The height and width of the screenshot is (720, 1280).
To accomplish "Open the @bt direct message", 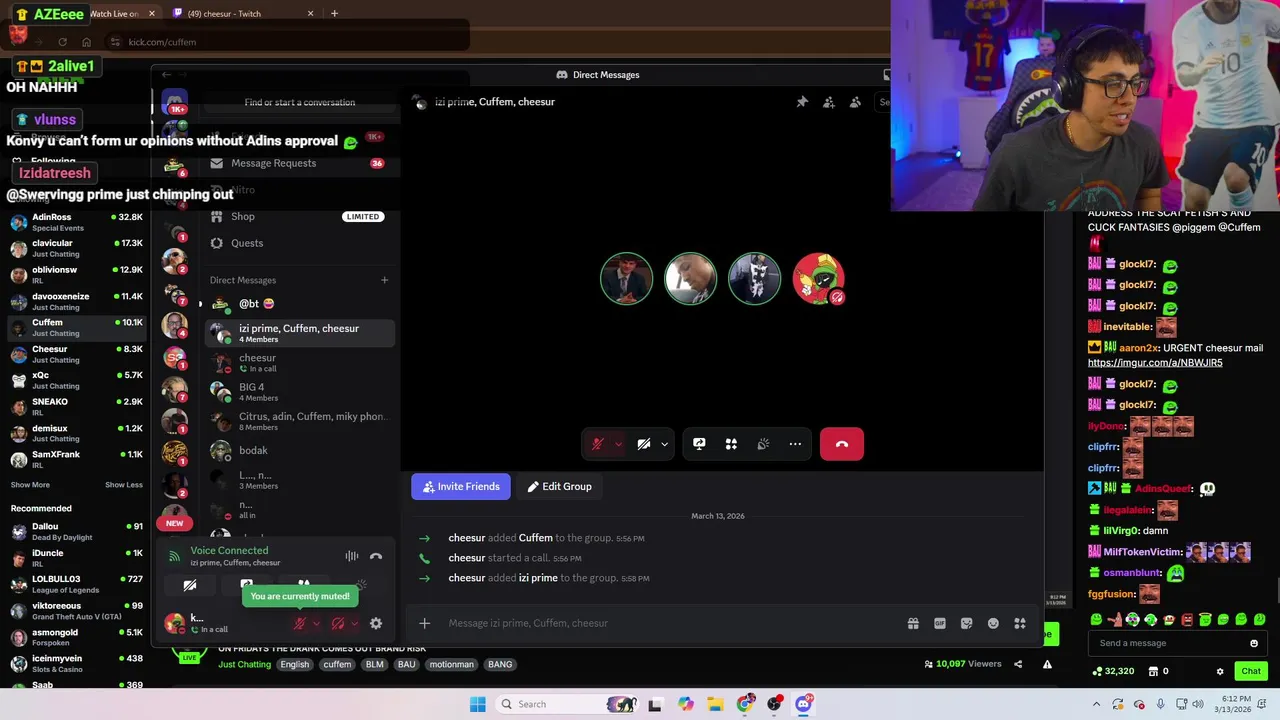I will (x=298, y=304).
